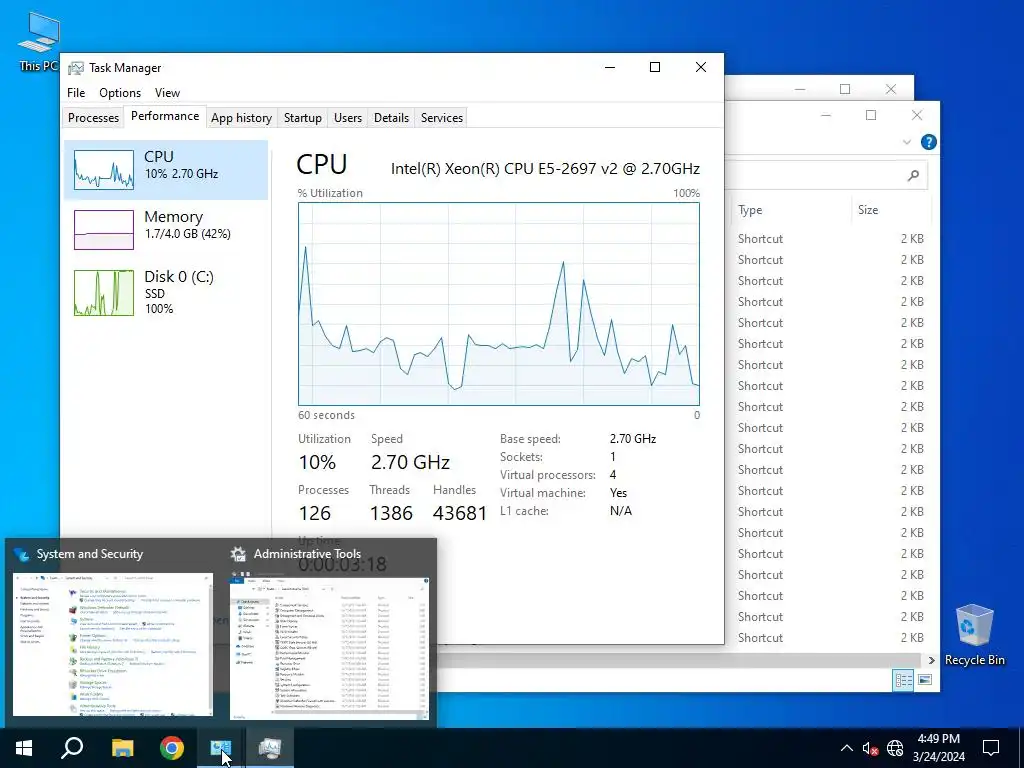The image size is (1024, 768).
Task: Click the network globe tray icon
Action: coord(895,748)
